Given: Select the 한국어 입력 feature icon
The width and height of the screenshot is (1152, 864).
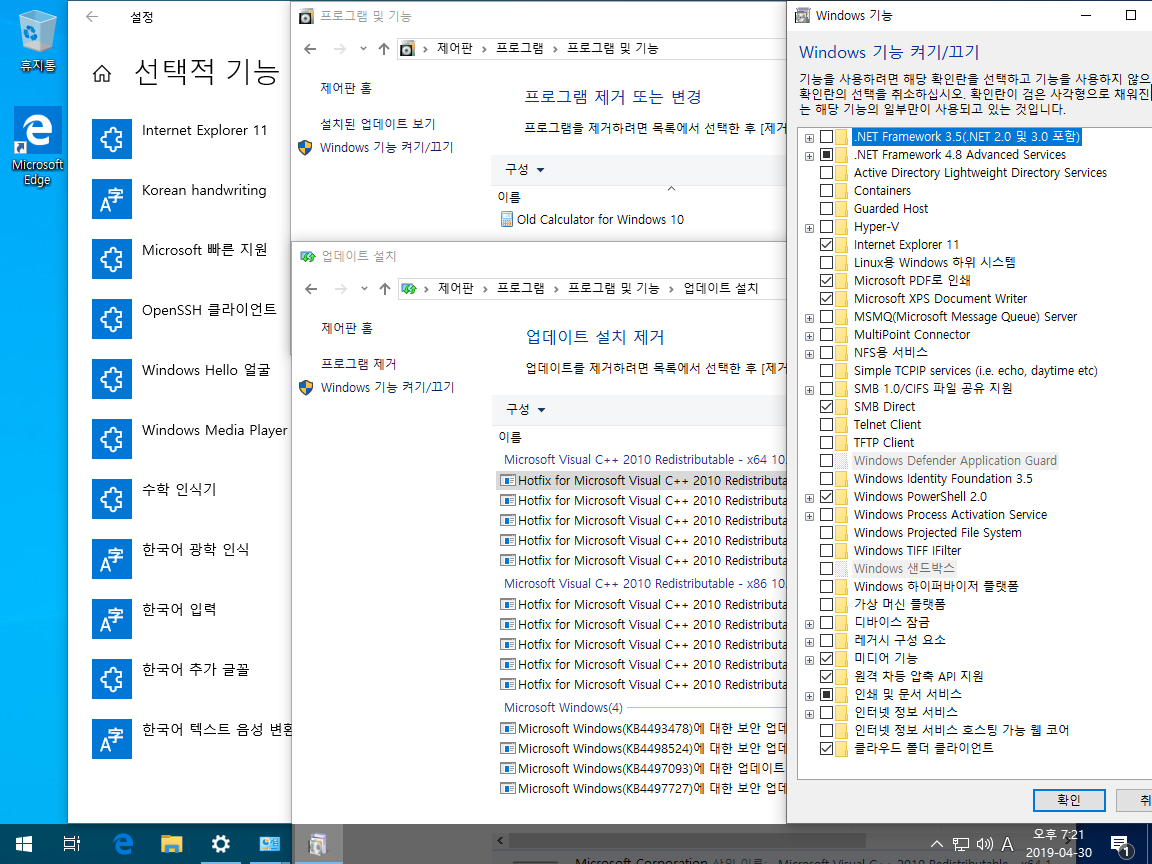Looking at the screenshot, I should click(112, 619).
